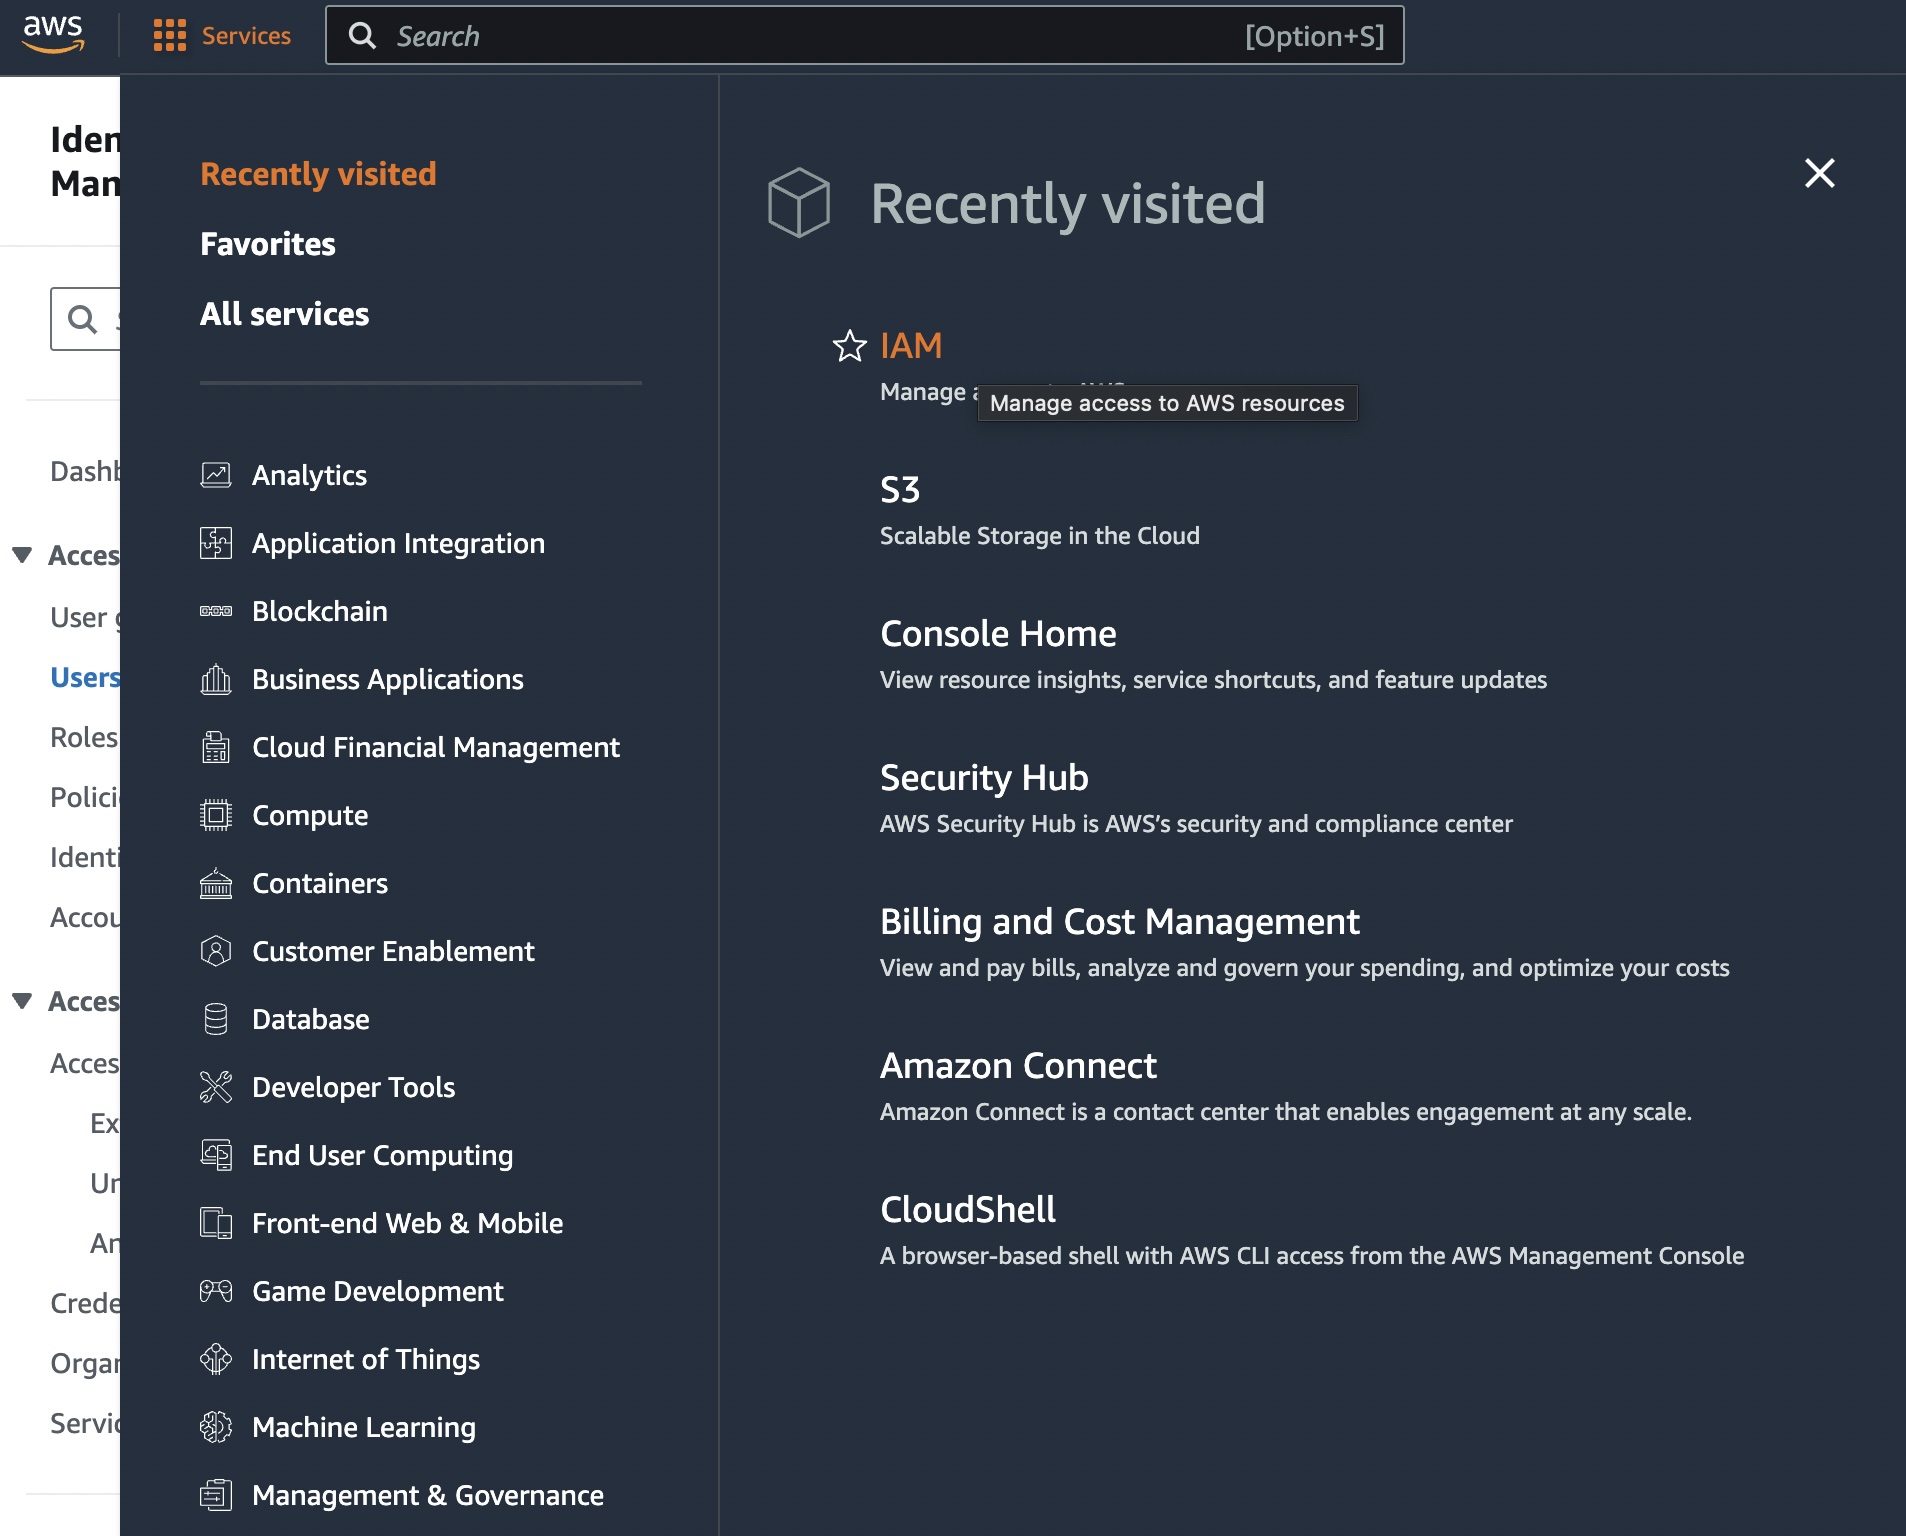Open the Containers category
This screenshot has height=1536, width=1906.
click(320, 883)
